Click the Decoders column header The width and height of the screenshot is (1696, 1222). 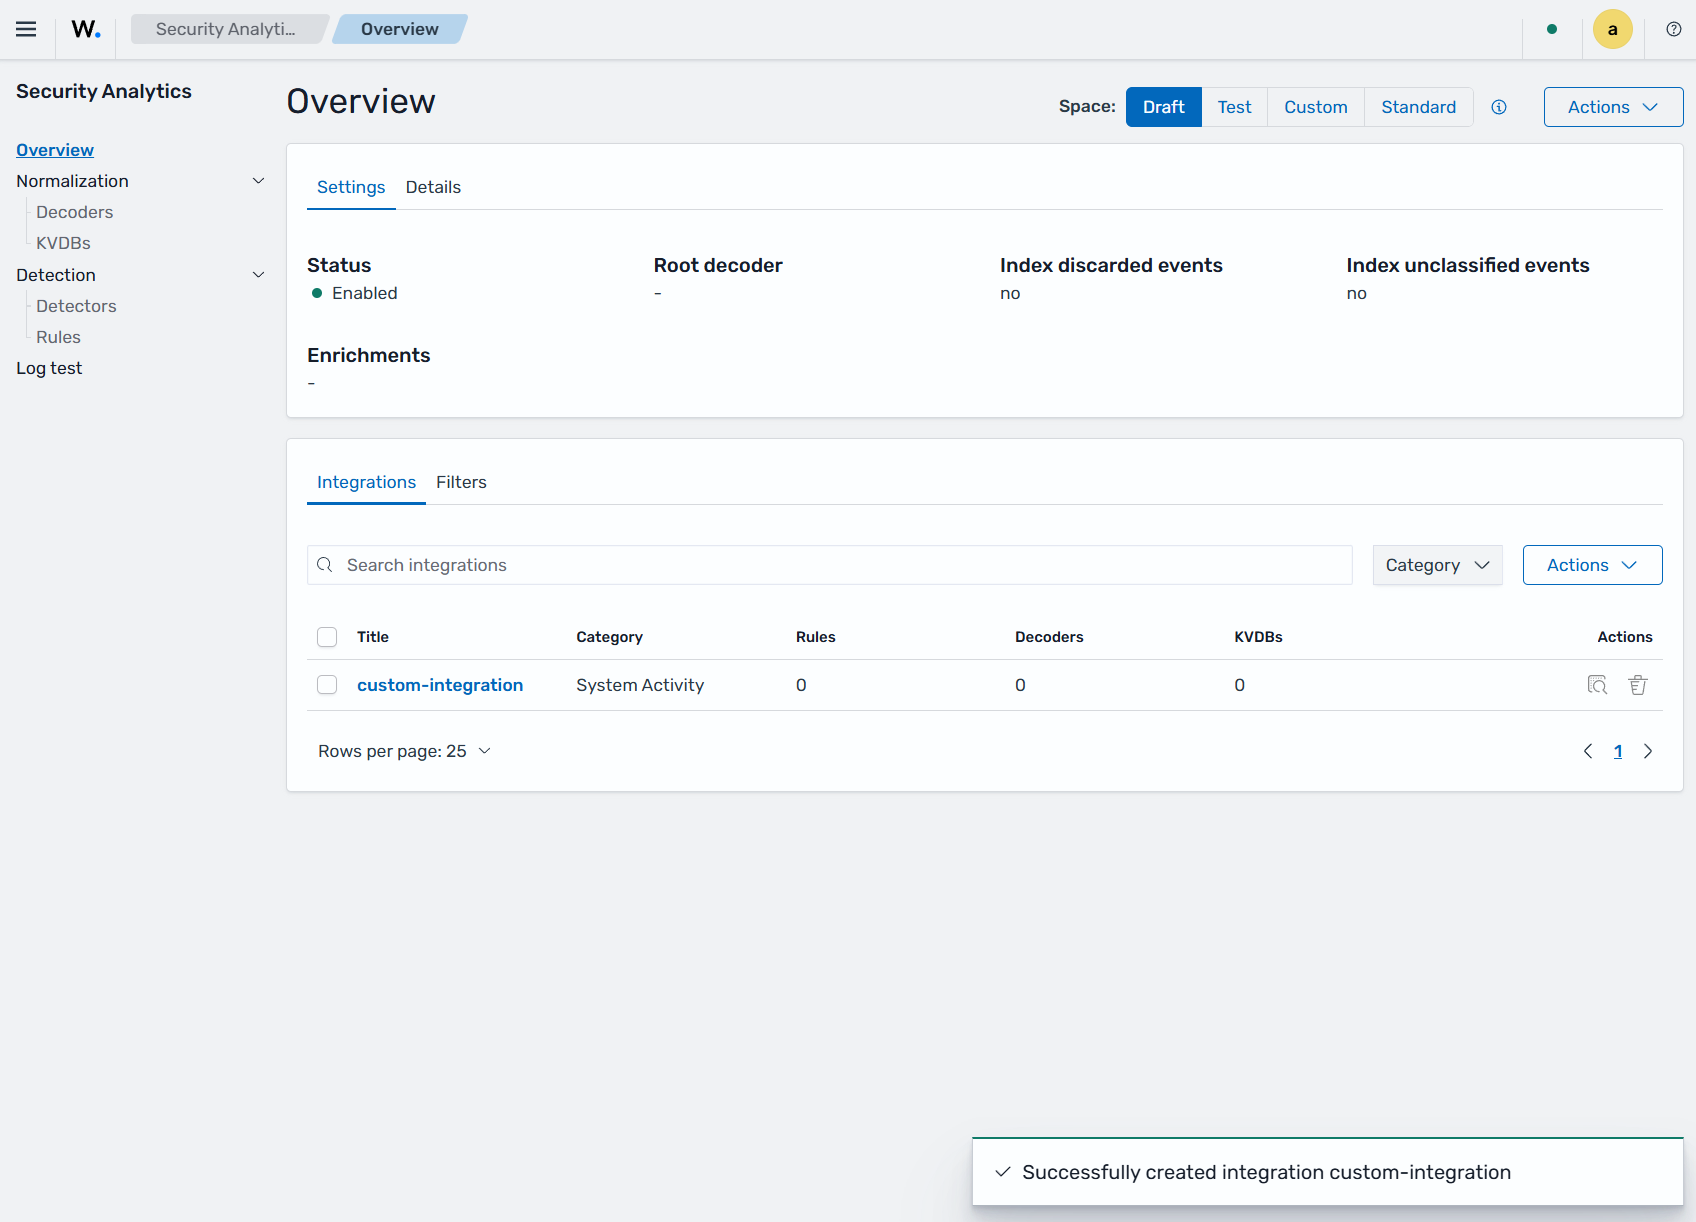1049,637
